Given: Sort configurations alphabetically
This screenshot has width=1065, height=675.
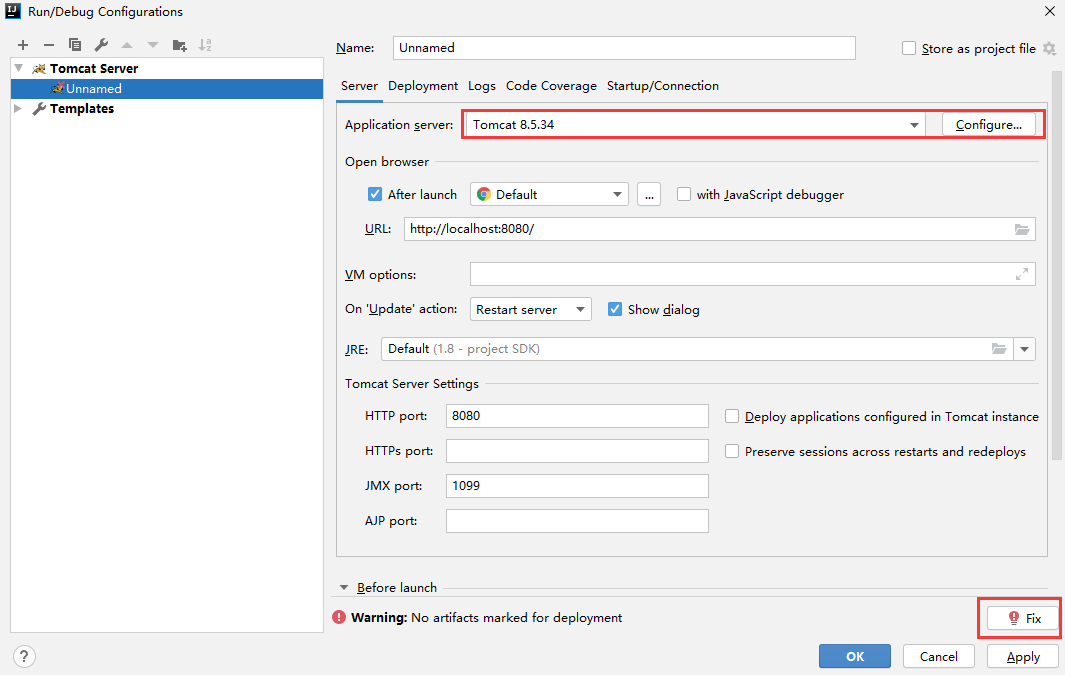Looking at the screenshot, I should (x=205, y=45).
